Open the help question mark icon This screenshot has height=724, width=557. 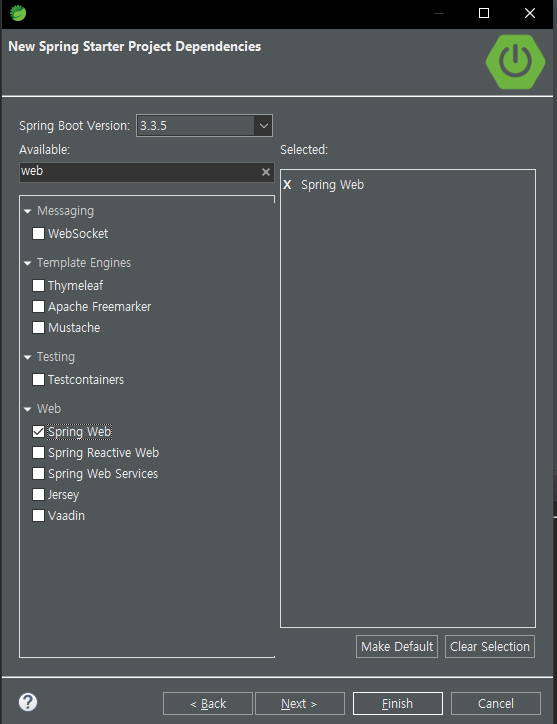tap(28, 702)
